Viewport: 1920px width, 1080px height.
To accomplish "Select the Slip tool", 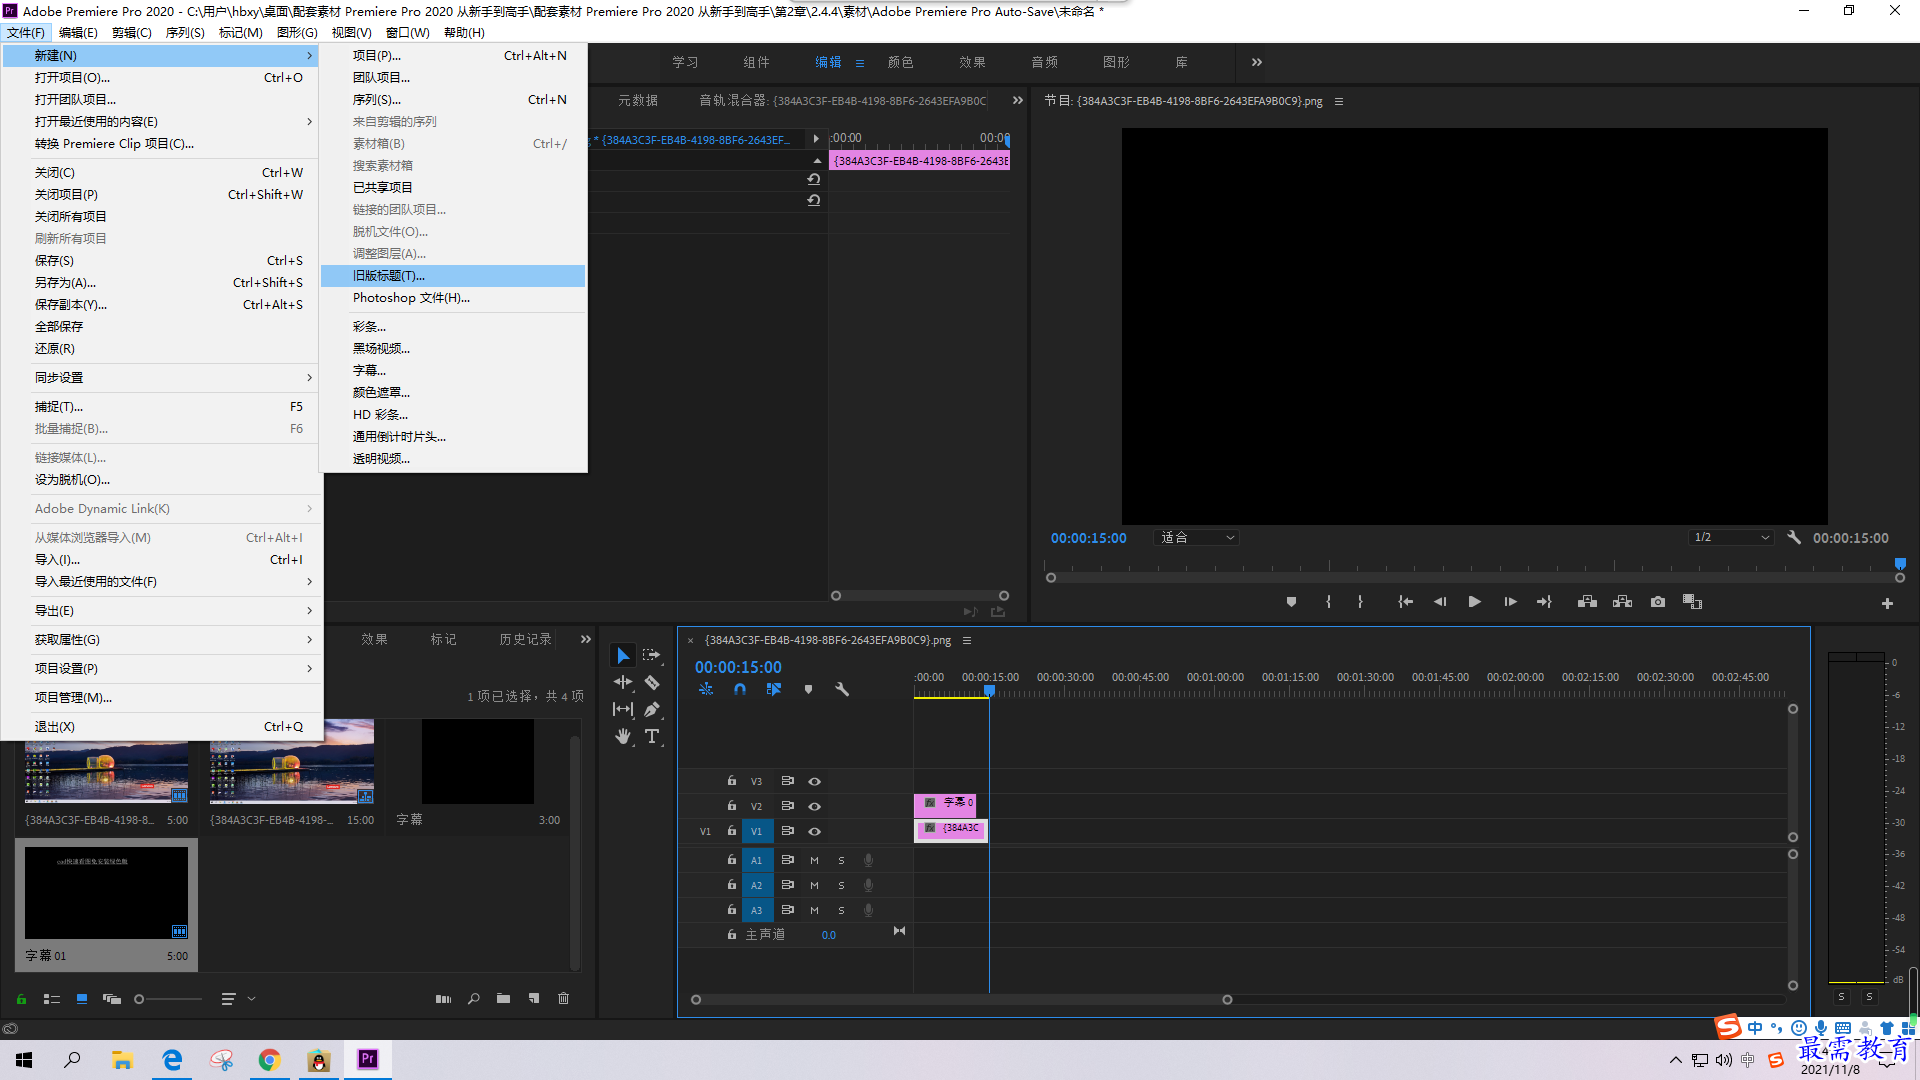I will coord(623,709).
